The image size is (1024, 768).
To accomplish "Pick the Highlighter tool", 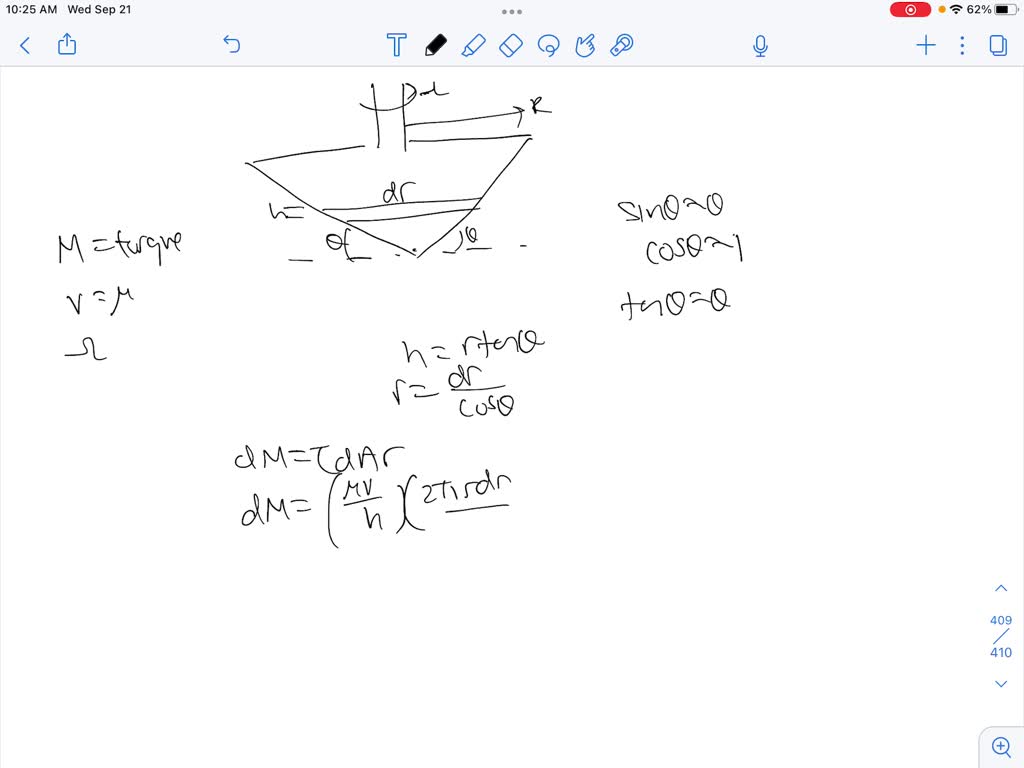I will (x=474, y=45).
